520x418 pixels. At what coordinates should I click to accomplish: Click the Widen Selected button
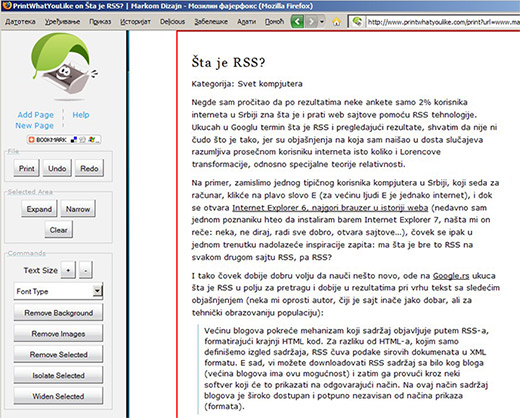click(x=58, y=396)
